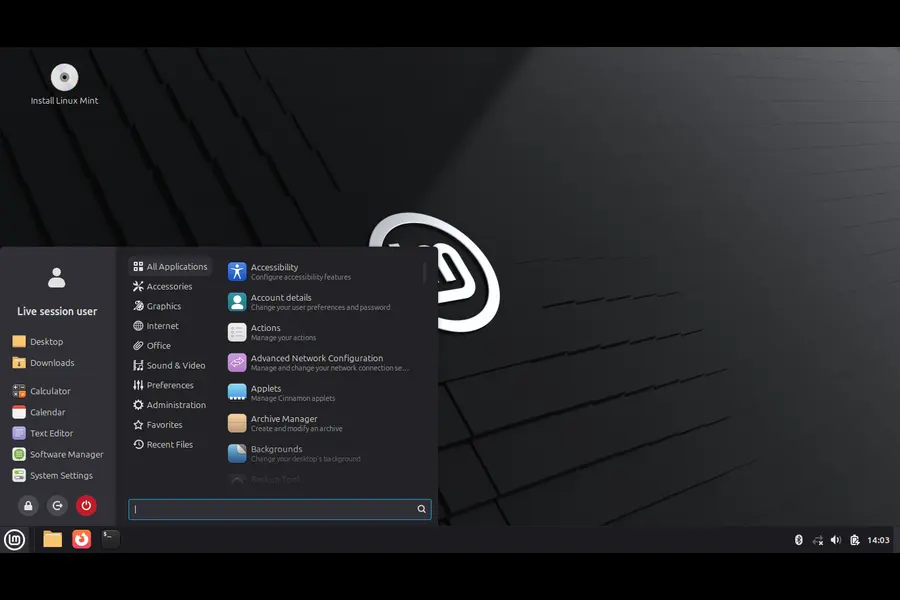Select the Graphics category
Screen dimensions: 900x600
tap(157, 306)
